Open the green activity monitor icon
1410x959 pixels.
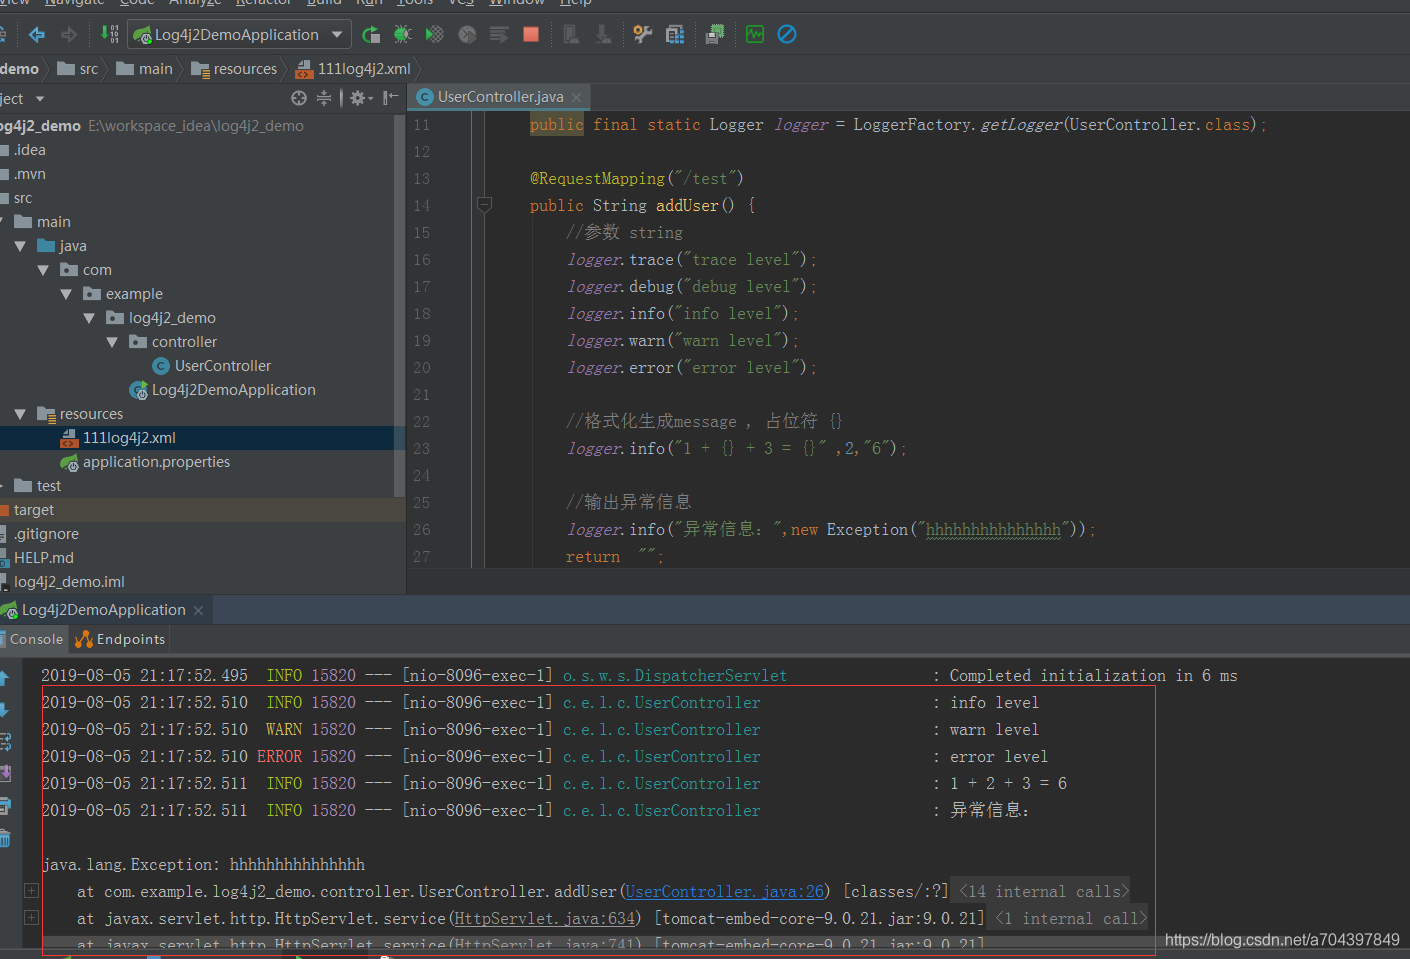(x=755, y=35)
